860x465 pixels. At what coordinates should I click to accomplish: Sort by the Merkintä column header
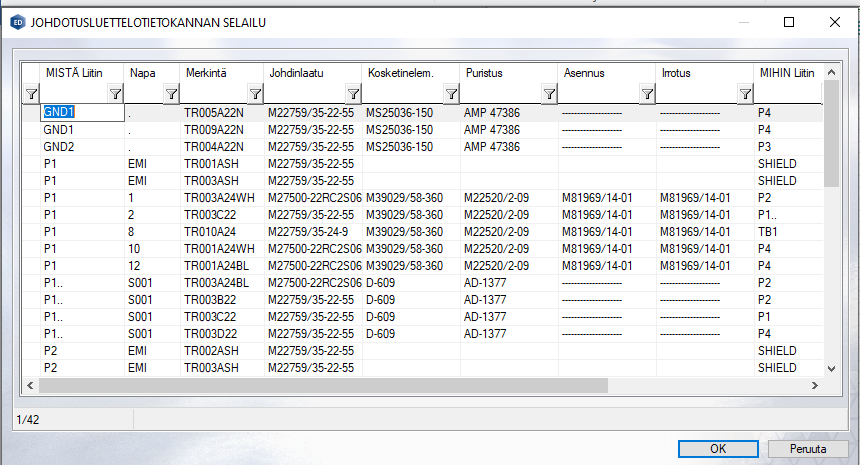[x=222, y=73]
